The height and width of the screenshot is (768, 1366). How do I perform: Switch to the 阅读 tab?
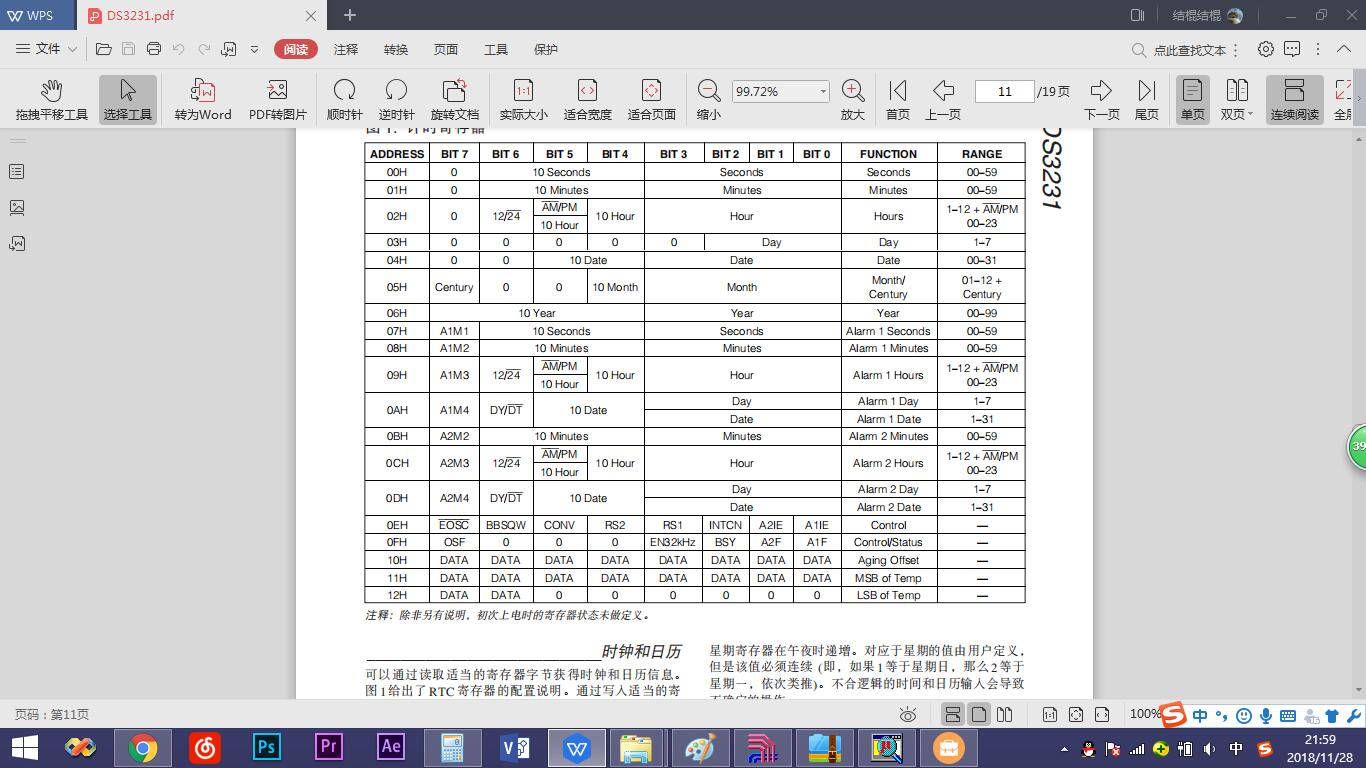coord(296,49)
